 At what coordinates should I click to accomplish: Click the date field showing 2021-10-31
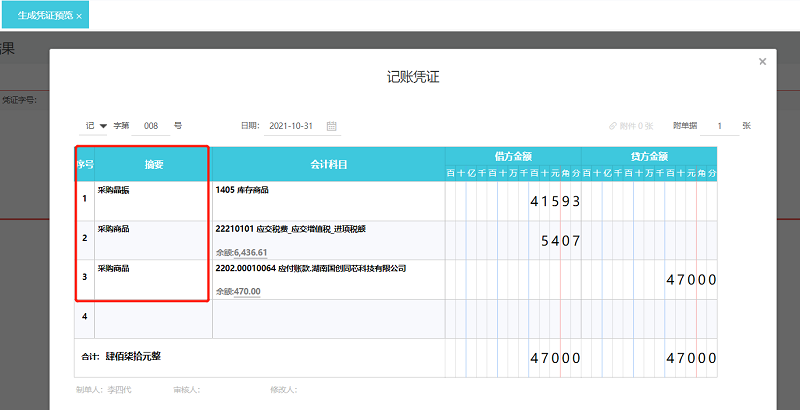pos(292,127)
